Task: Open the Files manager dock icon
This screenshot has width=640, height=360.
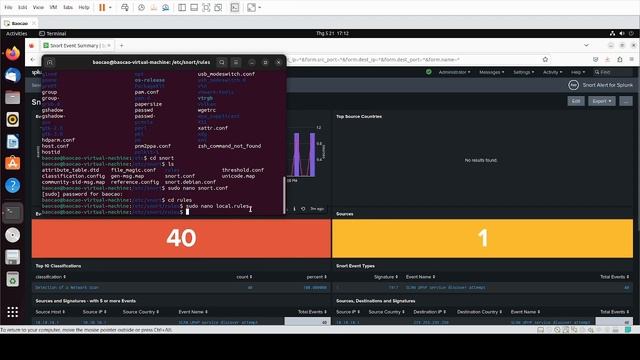Action: point(13,98)
